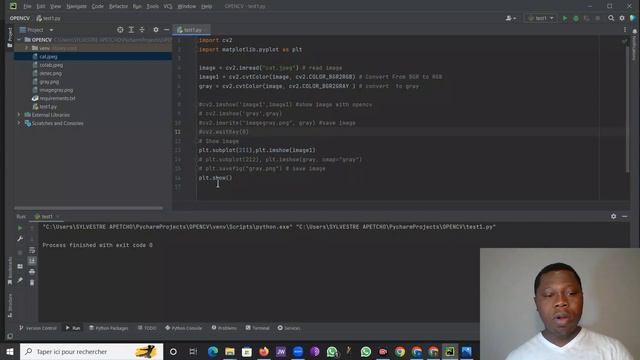Open run configuration wrench in Run panel
The width and height of the screenshot is (640, 360).
tap(20, 239)
